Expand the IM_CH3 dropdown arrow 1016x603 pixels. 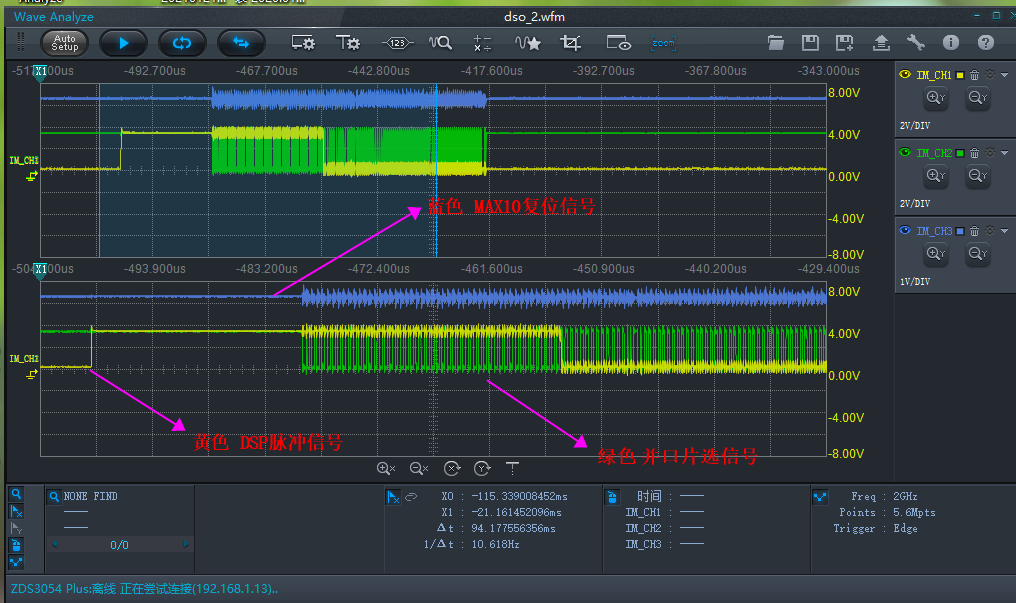point(1004,231)
